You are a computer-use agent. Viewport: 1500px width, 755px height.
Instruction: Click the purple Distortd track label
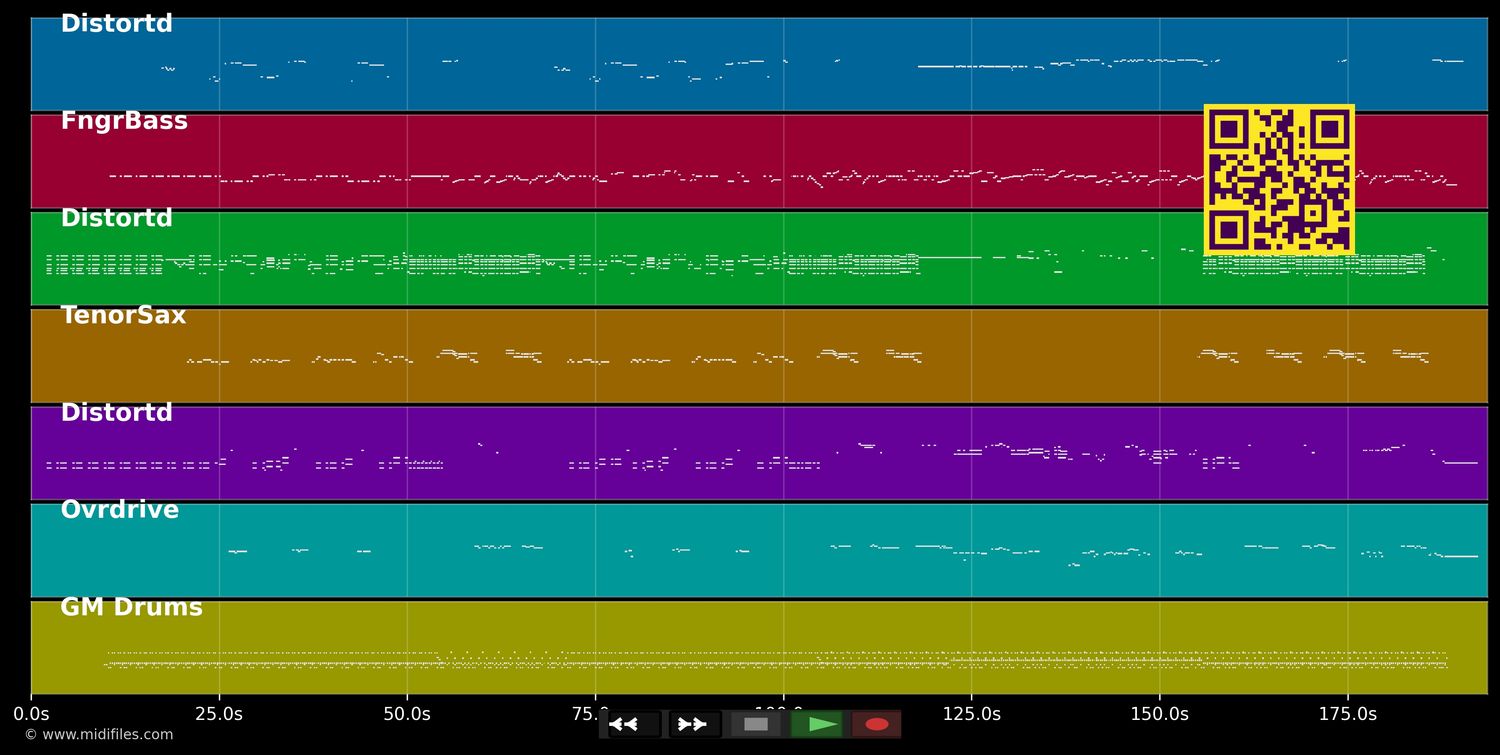point(116,414)
